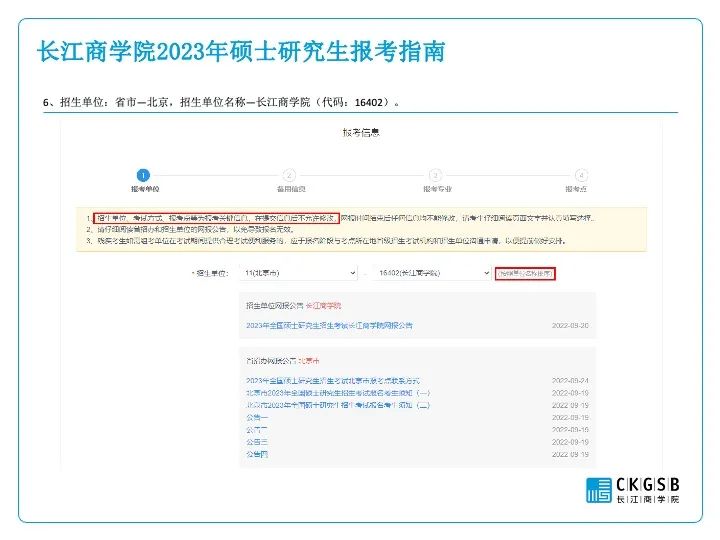Open the 北京市报考点联系方式 announcement link
This screenshot has height=540, width=720.
[x=333, y=381]
